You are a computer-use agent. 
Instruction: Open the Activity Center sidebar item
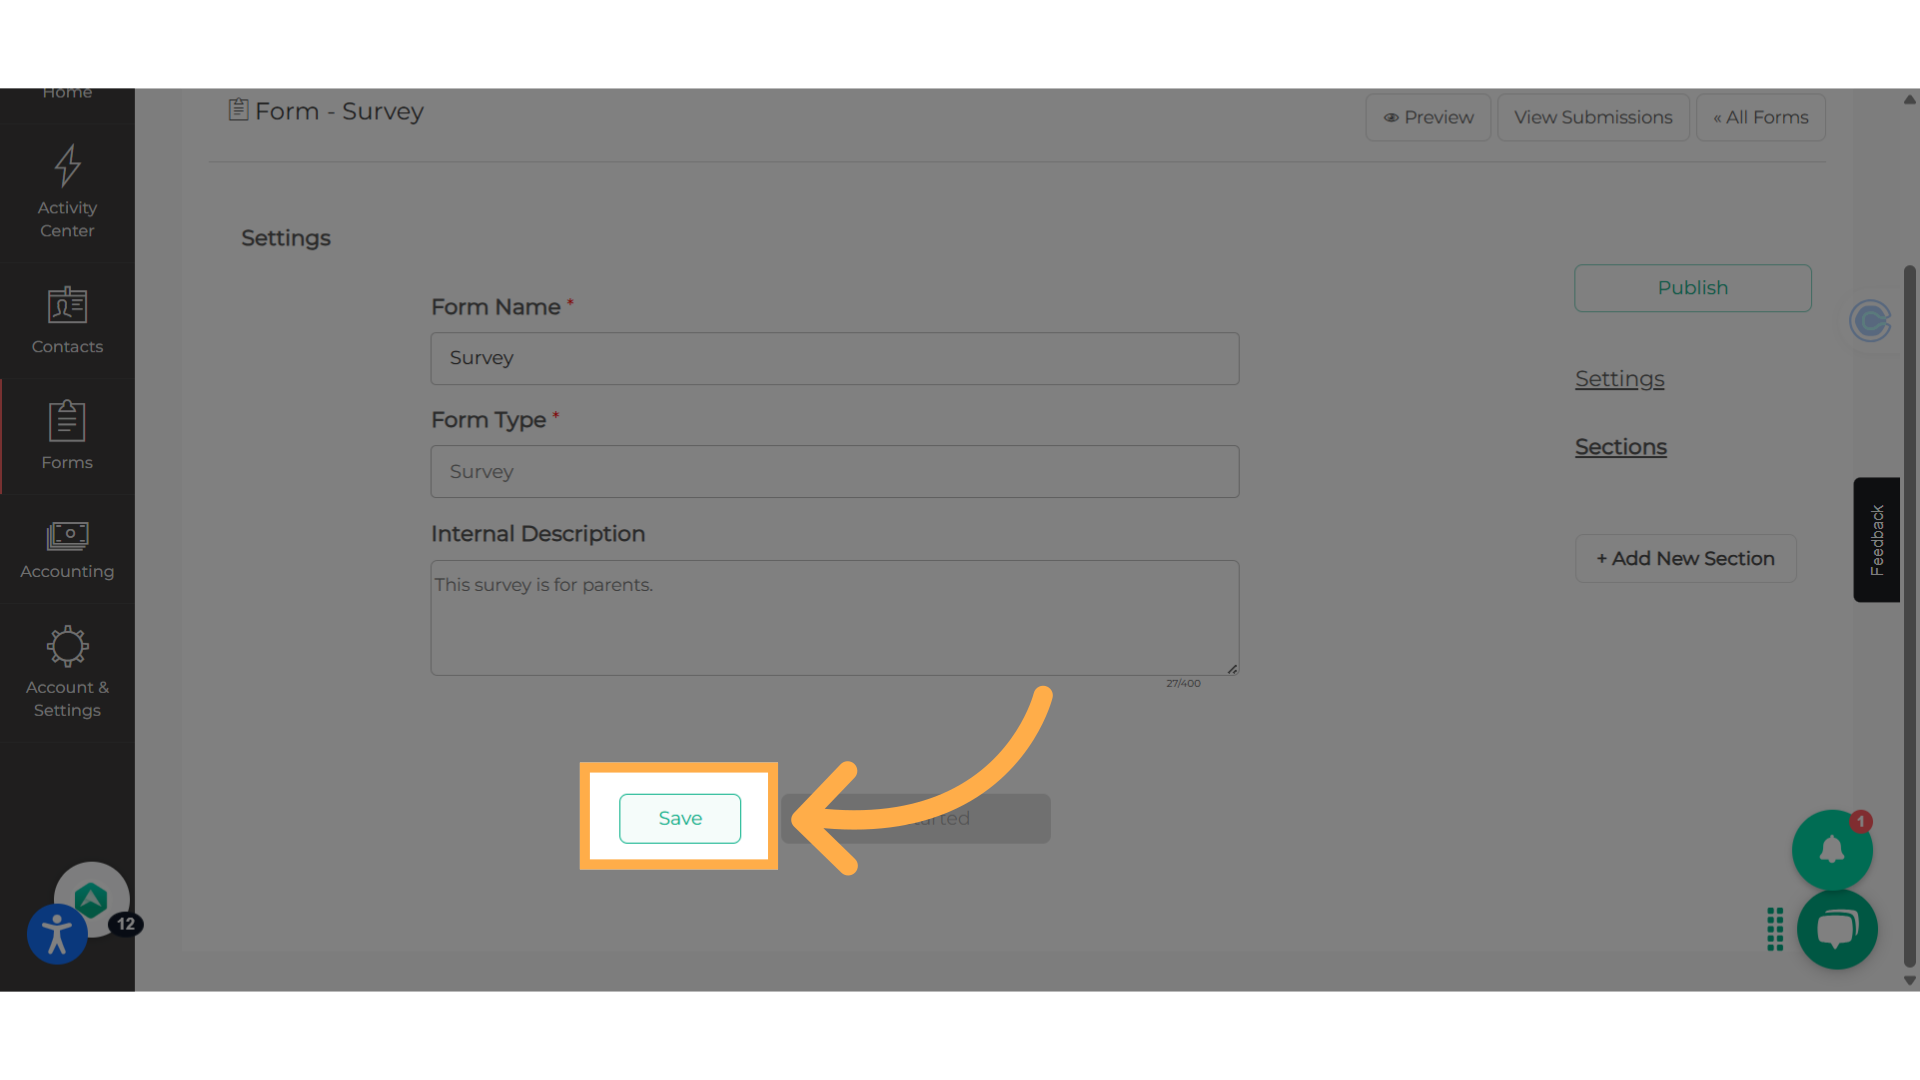67,193
